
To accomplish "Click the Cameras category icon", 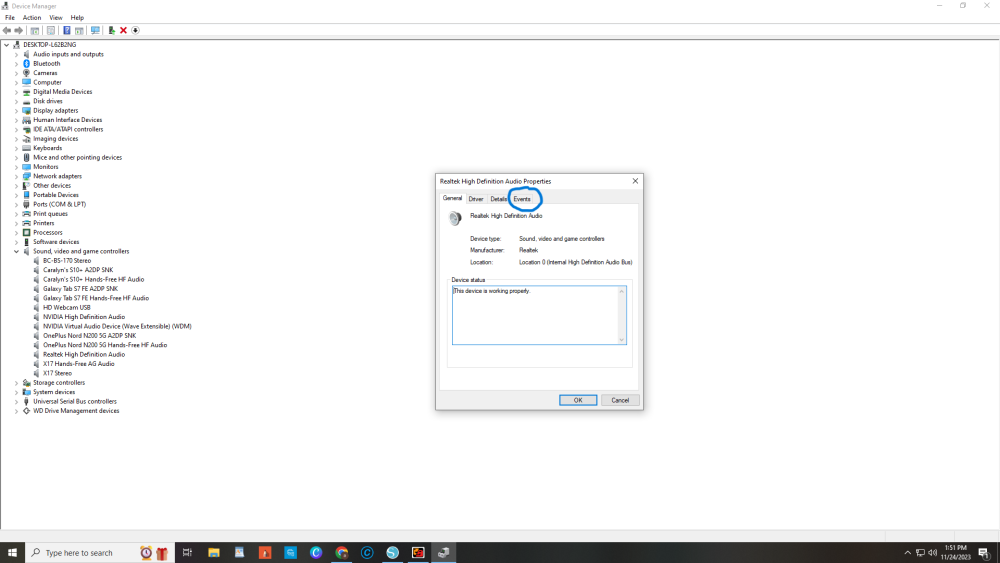I will [x=26, y=73].
